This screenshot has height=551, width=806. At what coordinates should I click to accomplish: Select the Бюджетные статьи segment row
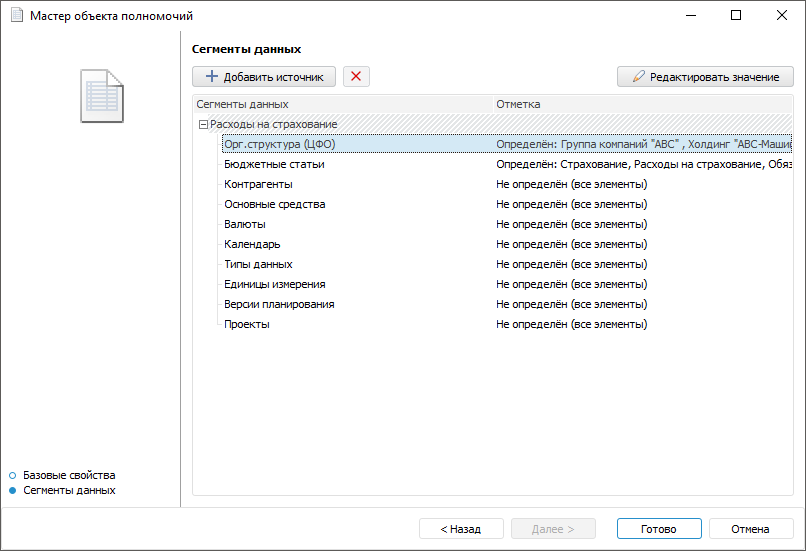[274, 164]
